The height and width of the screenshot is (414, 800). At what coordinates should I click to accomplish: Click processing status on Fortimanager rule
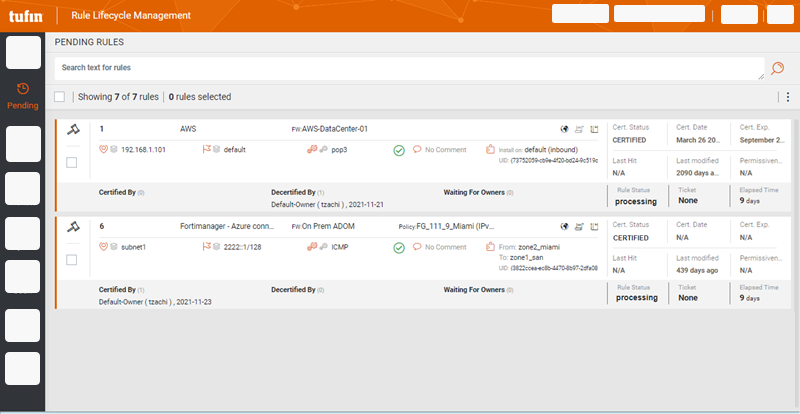click(637, 298)
